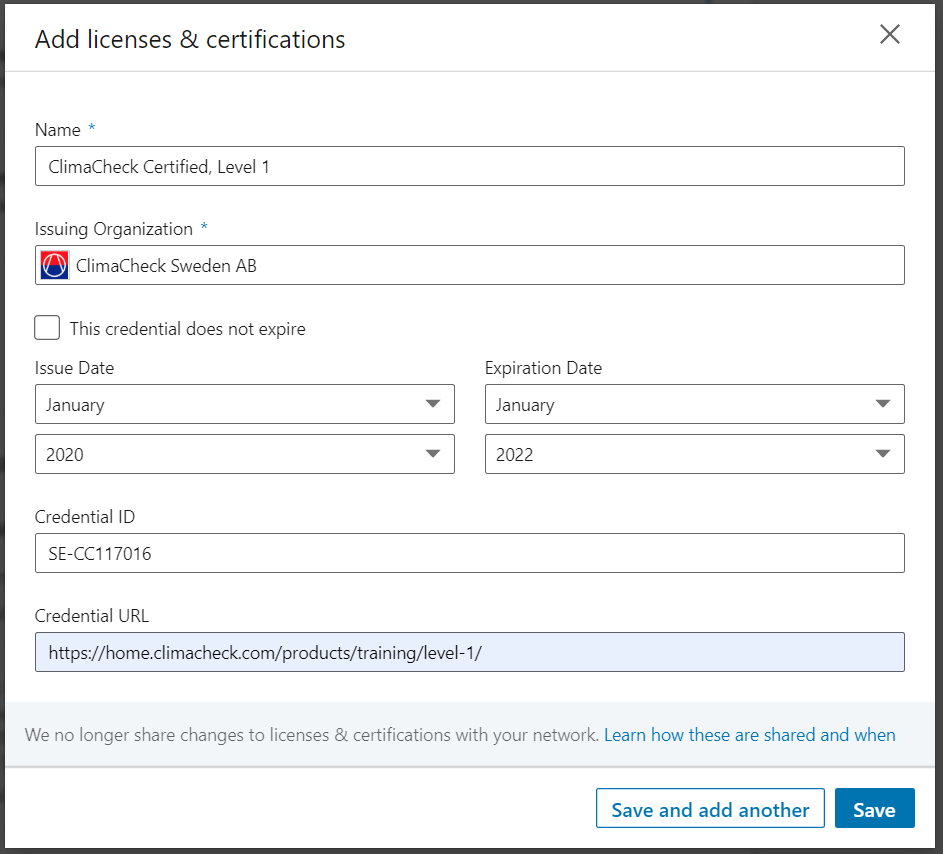Click the ClimaCheck Sweden AB logo icon
The height and width of the screenshot is (854, 943).
click(x=55, y=265)
